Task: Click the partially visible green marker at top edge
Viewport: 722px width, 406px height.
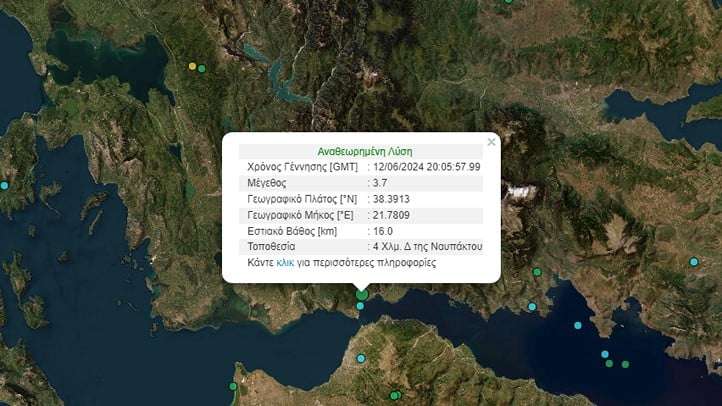Action: click(x=508, y=2)
